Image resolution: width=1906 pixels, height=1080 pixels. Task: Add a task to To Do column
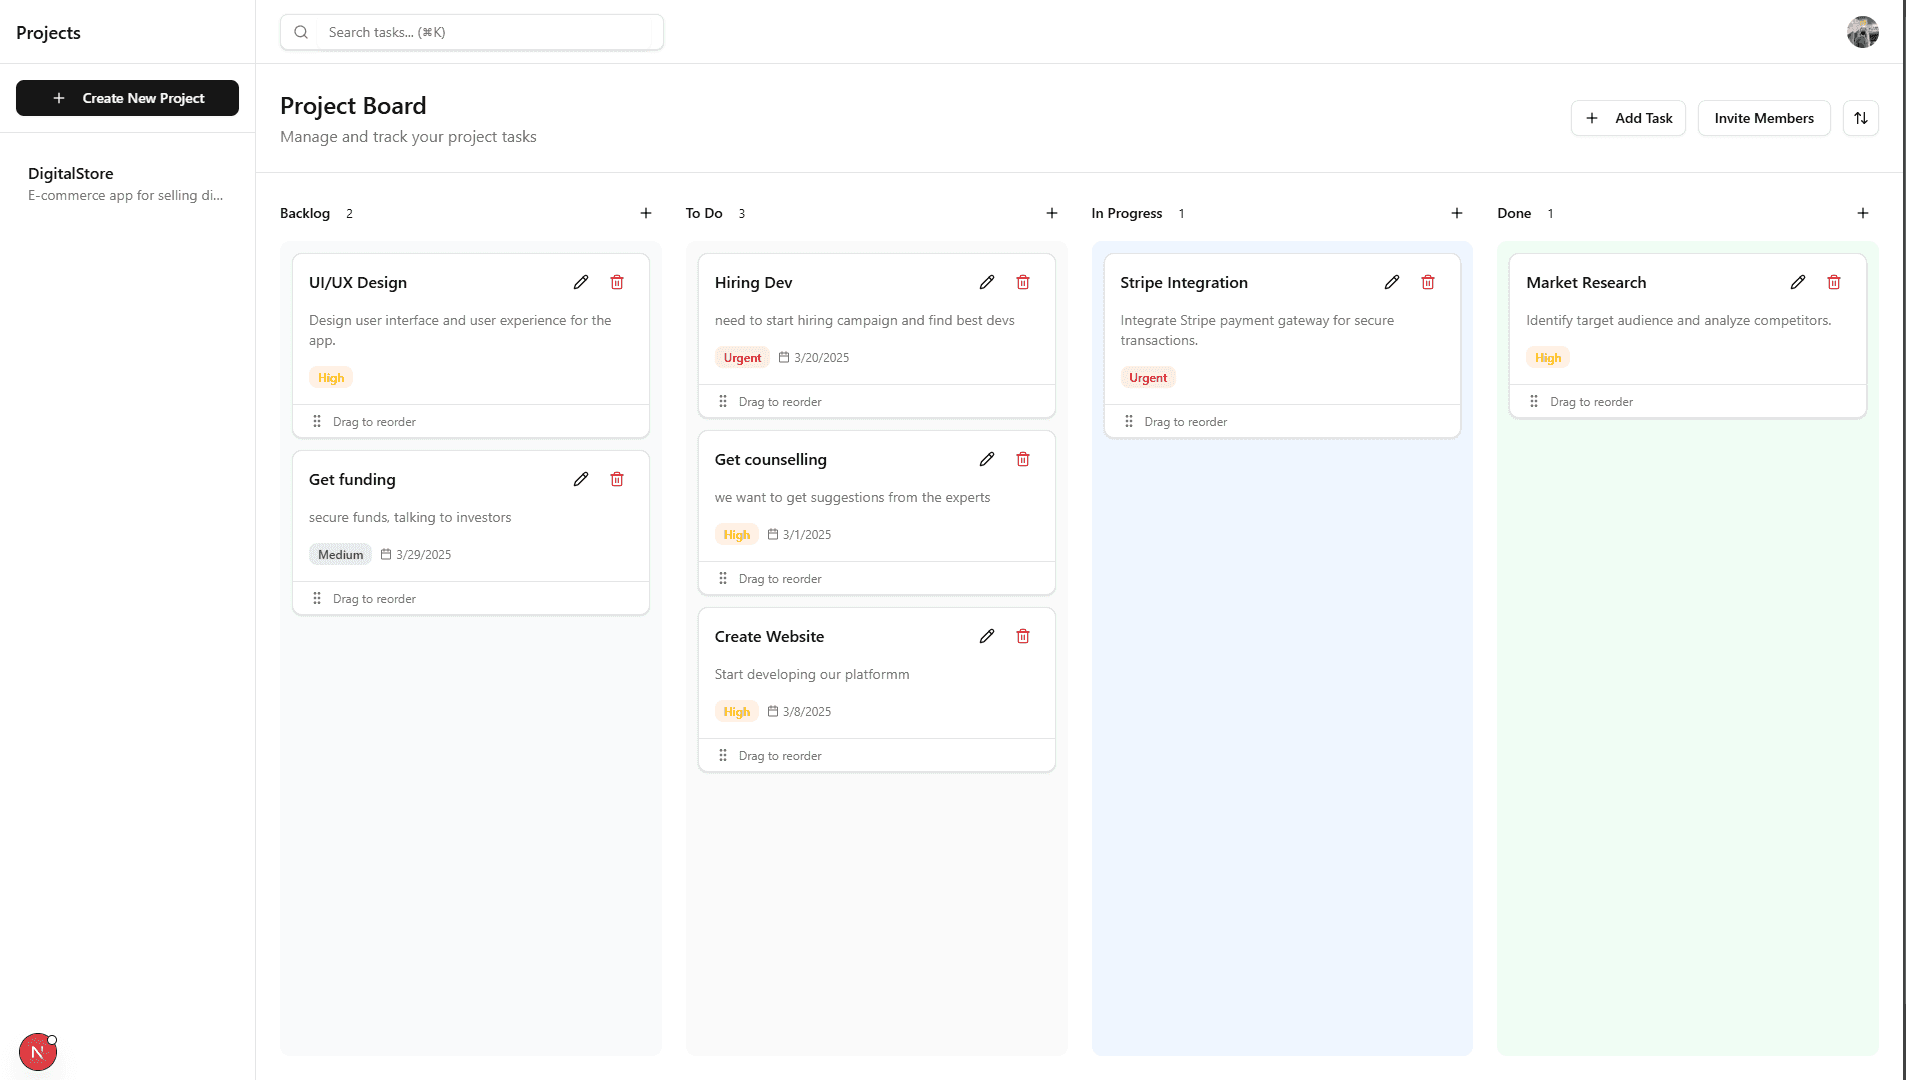(x=1052, y=213)
